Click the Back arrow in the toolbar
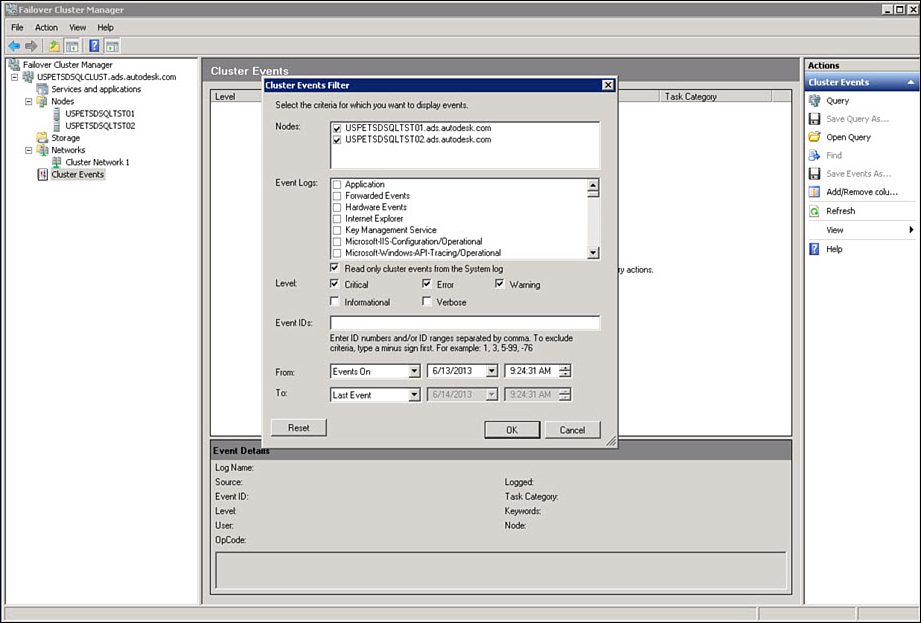 13,46
